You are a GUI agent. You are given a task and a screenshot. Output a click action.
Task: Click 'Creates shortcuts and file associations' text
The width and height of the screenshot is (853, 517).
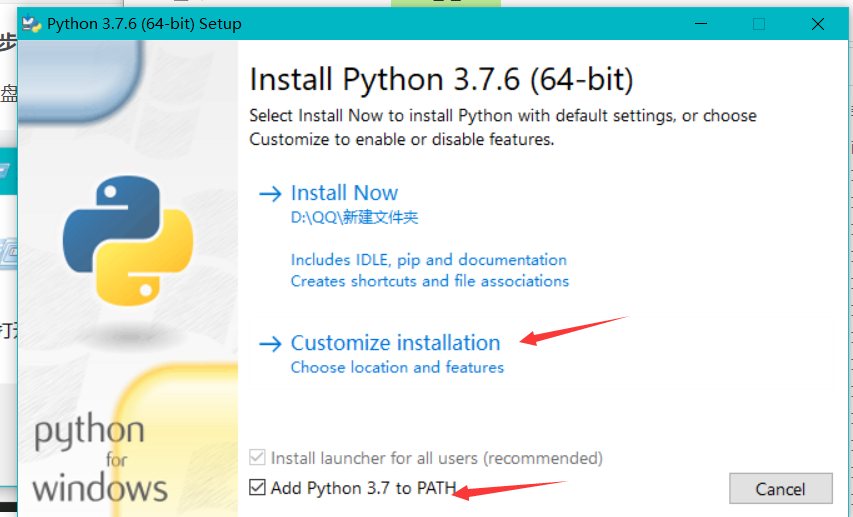[430, 281]
